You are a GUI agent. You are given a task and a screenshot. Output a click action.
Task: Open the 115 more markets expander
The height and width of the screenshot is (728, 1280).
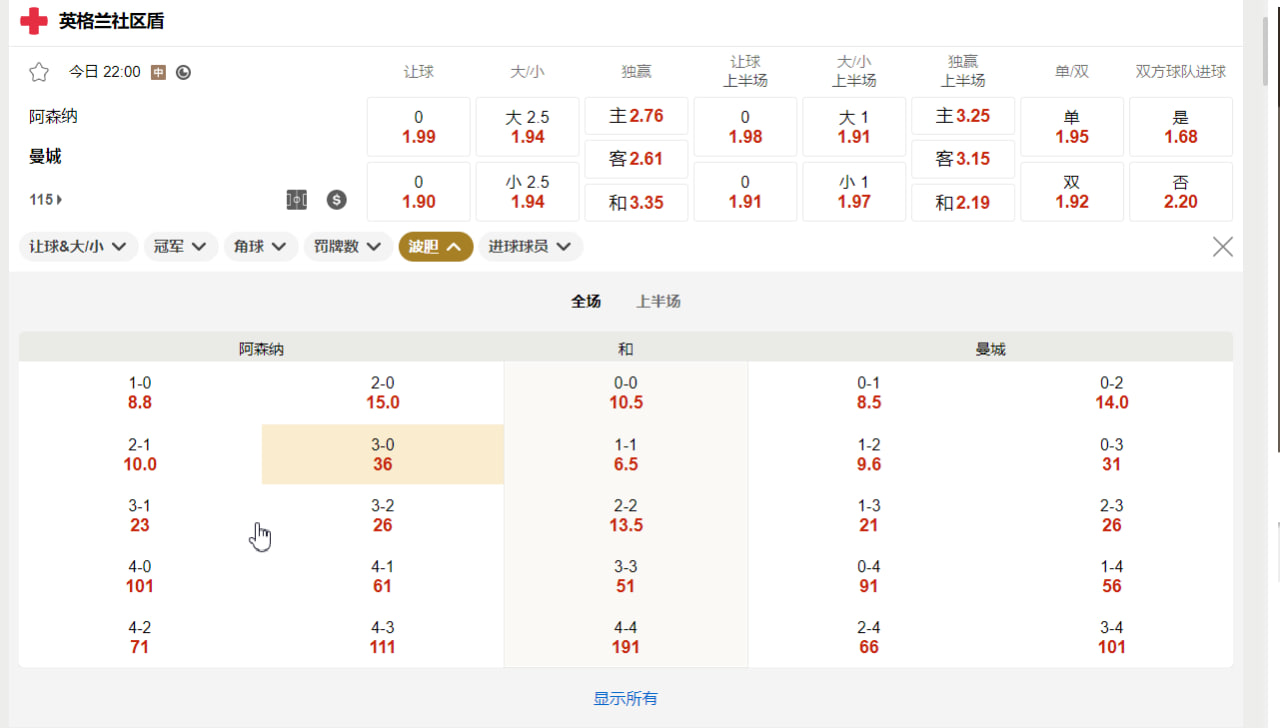46,200
